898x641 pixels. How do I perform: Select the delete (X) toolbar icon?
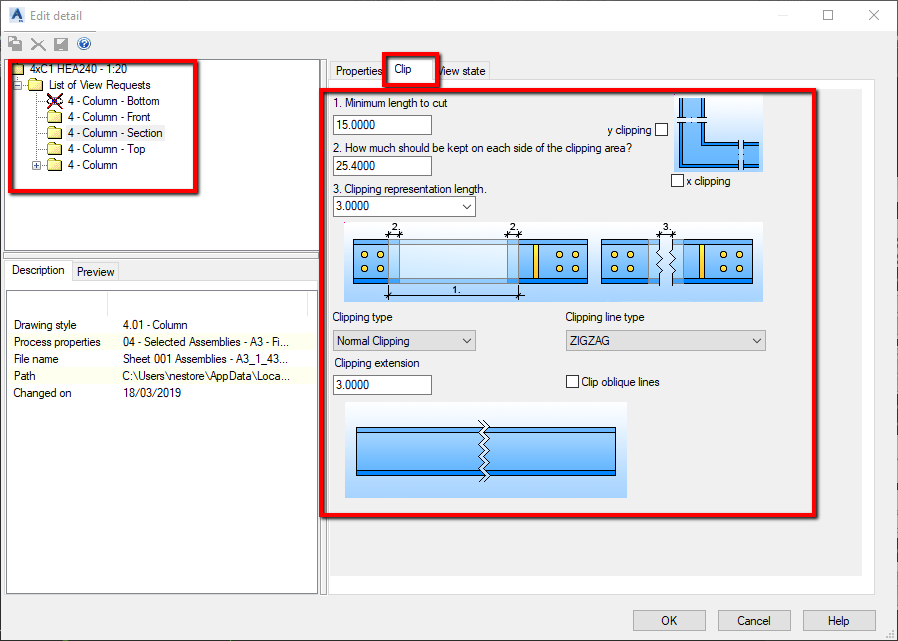point(37,44)
